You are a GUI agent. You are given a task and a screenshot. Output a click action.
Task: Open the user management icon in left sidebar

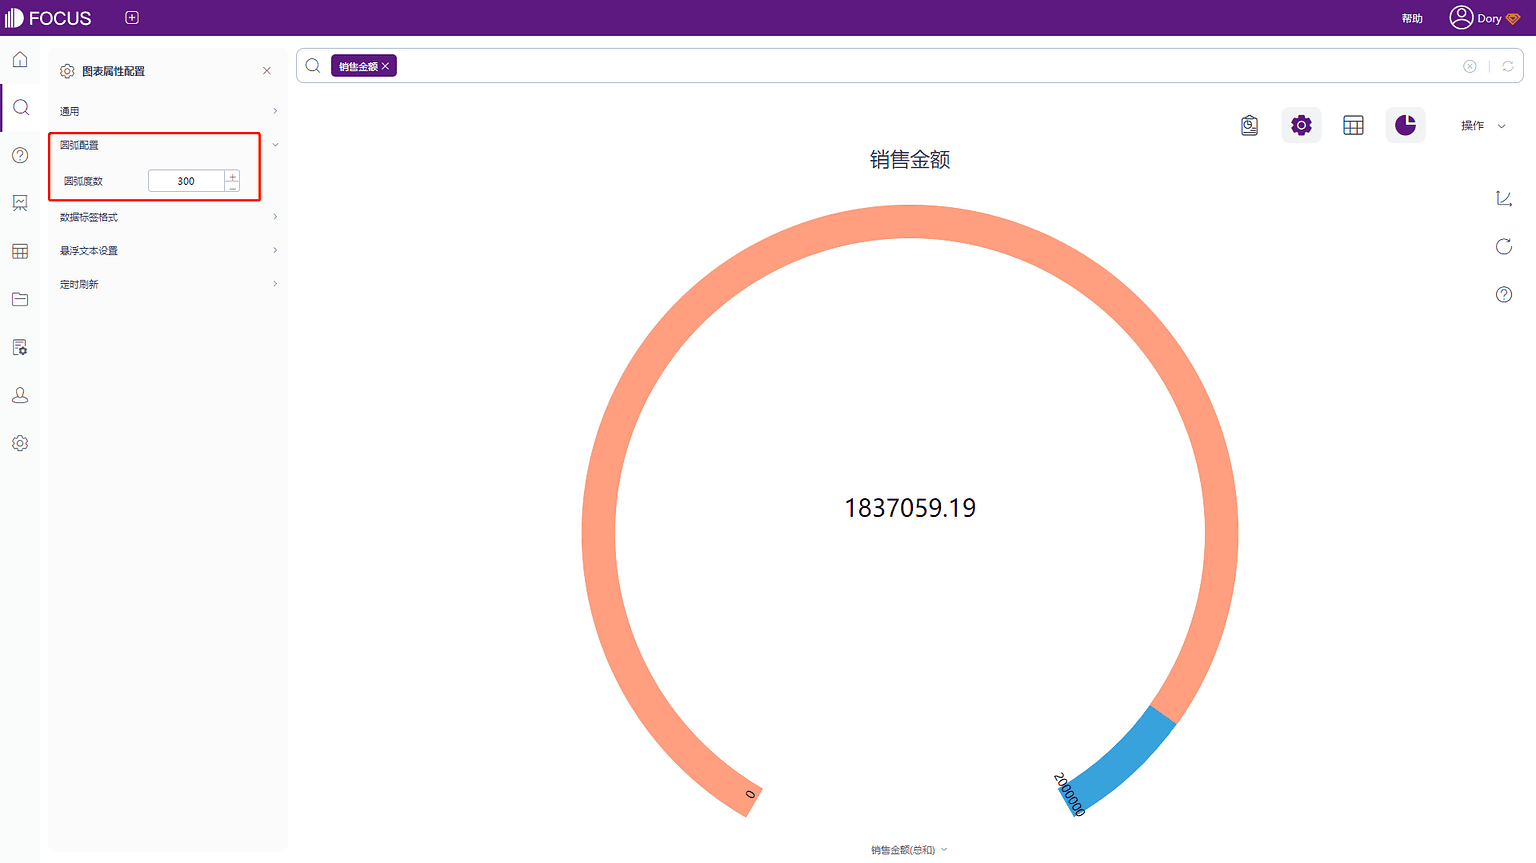pos(20,395)
